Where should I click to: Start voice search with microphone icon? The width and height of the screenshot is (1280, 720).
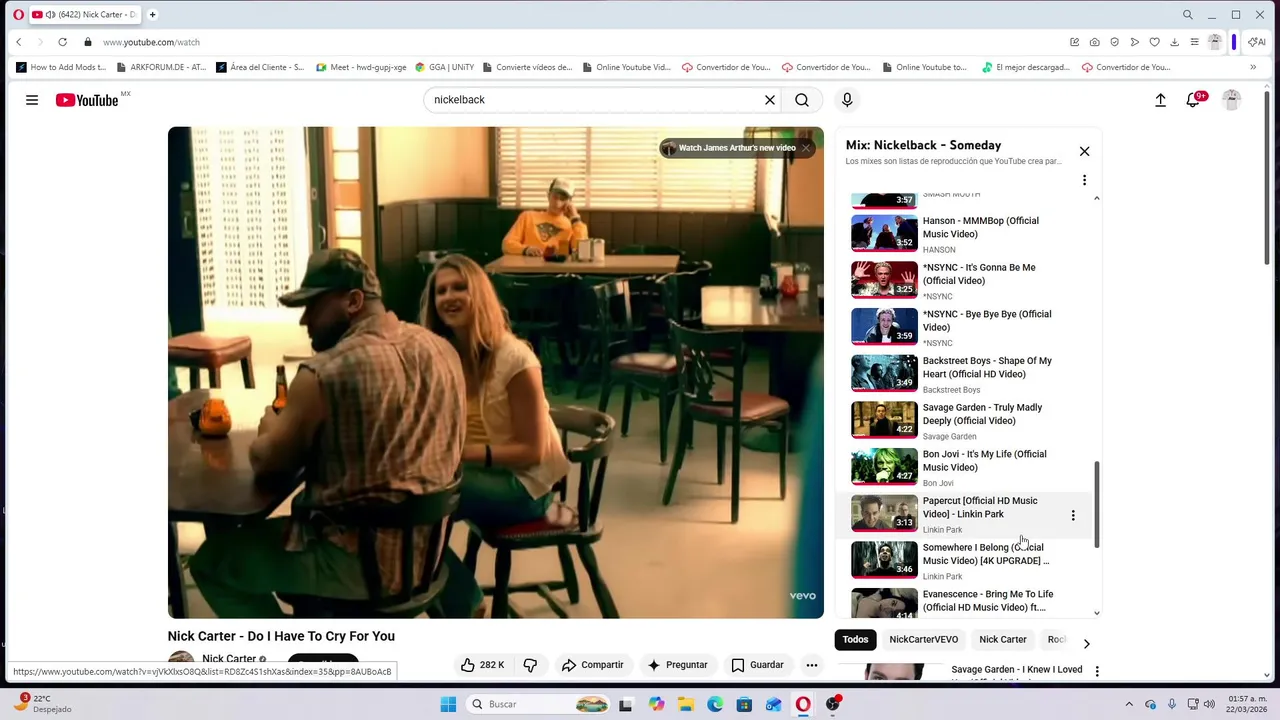coord(847,100)
